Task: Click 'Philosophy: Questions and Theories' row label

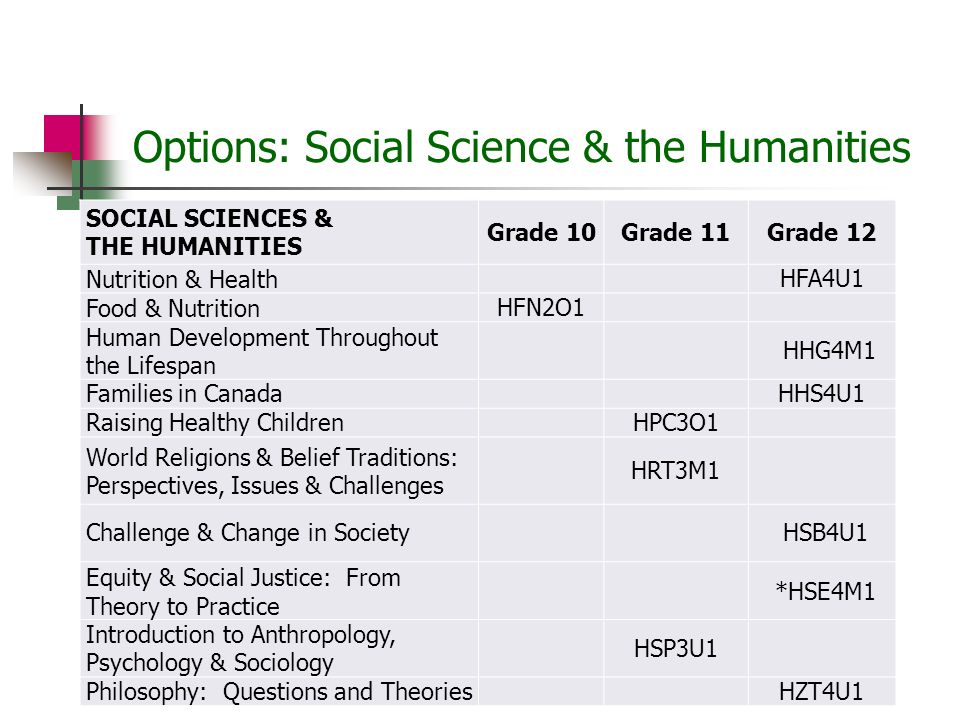Action: tap(279, 692)
